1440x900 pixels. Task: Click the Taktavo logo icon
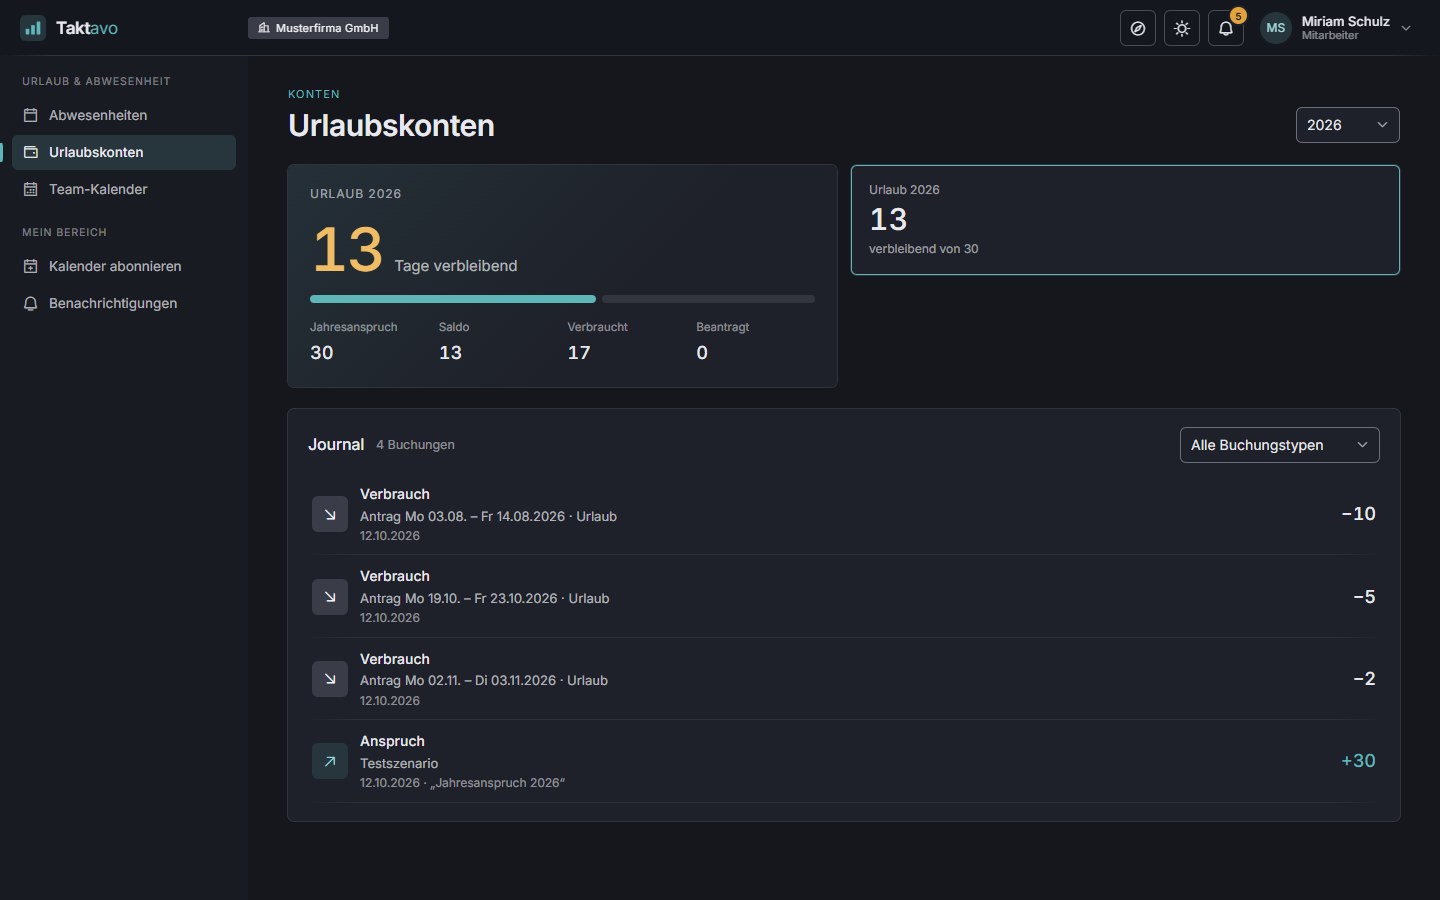coord(33,28)
